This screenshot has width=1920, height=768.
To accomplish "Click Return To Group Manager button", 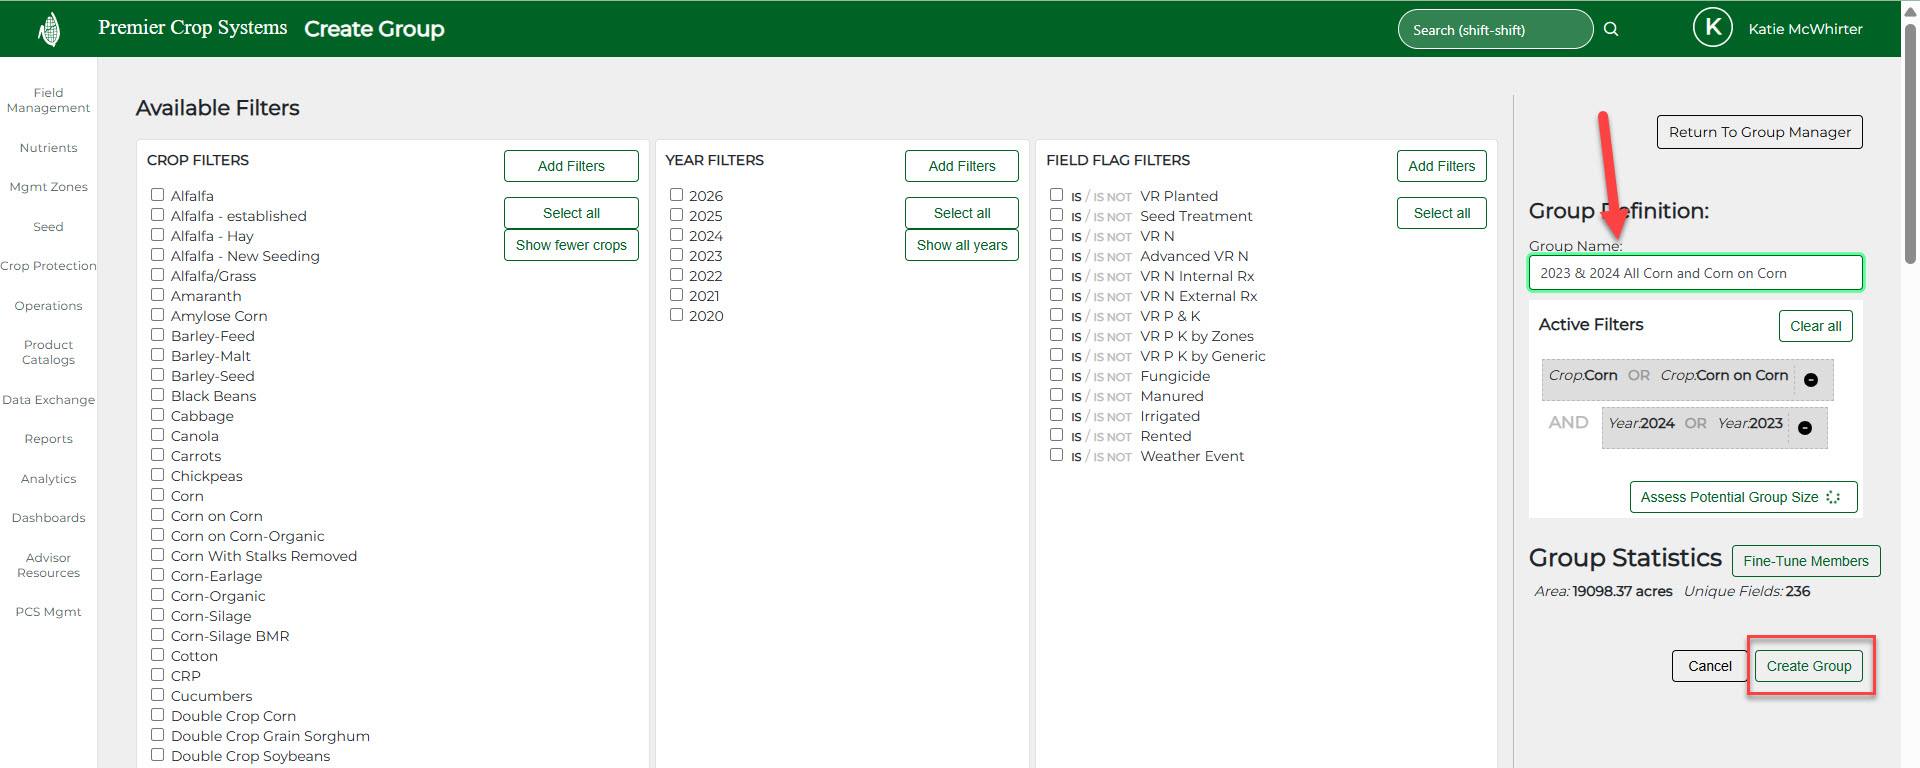I will [1759, 132].
